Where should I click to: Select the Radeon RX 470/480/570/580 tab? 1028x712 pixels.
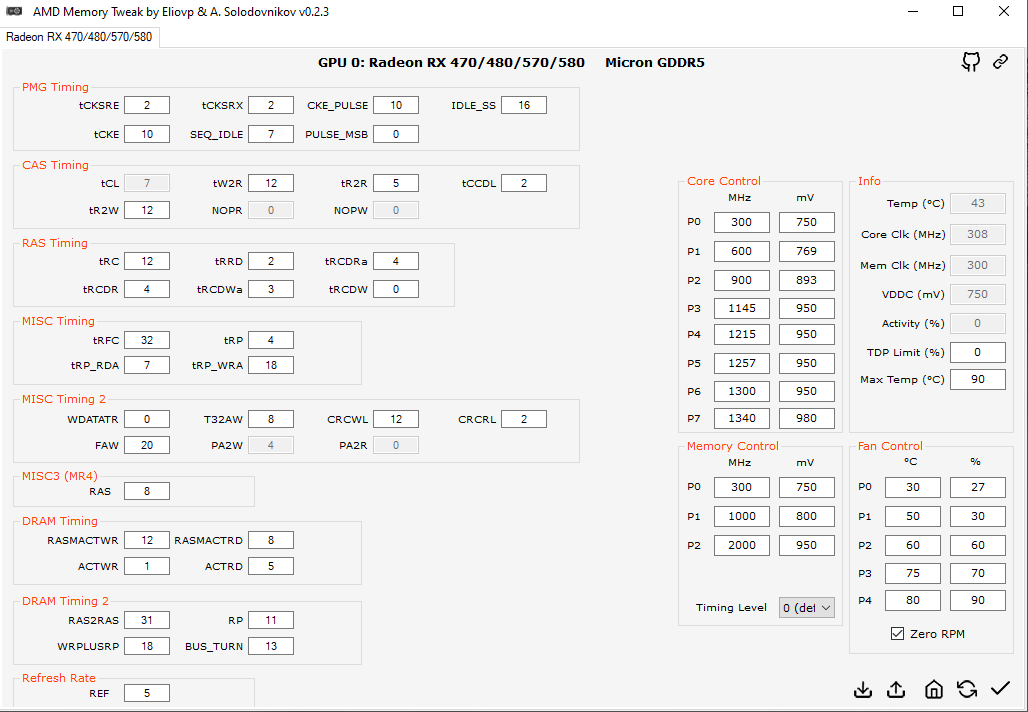79,37
